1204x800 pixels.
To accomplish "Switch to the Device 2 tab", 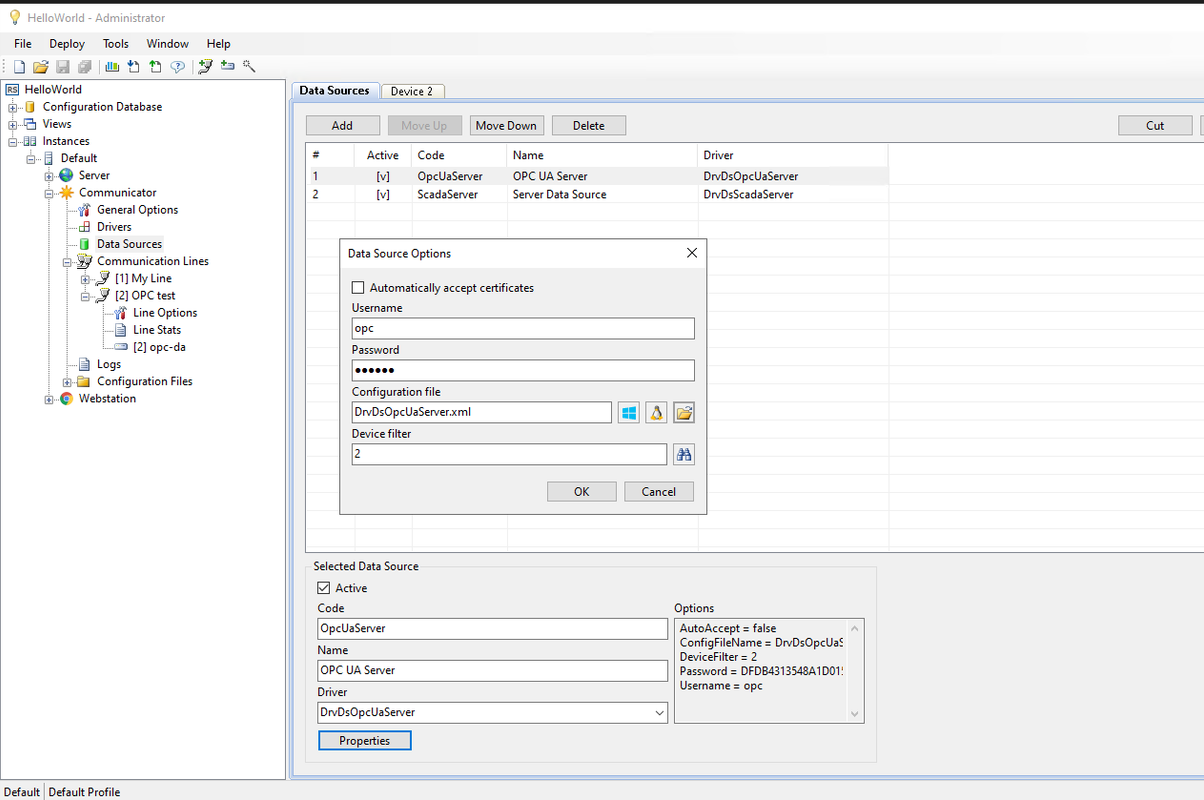I will [412, 91].
